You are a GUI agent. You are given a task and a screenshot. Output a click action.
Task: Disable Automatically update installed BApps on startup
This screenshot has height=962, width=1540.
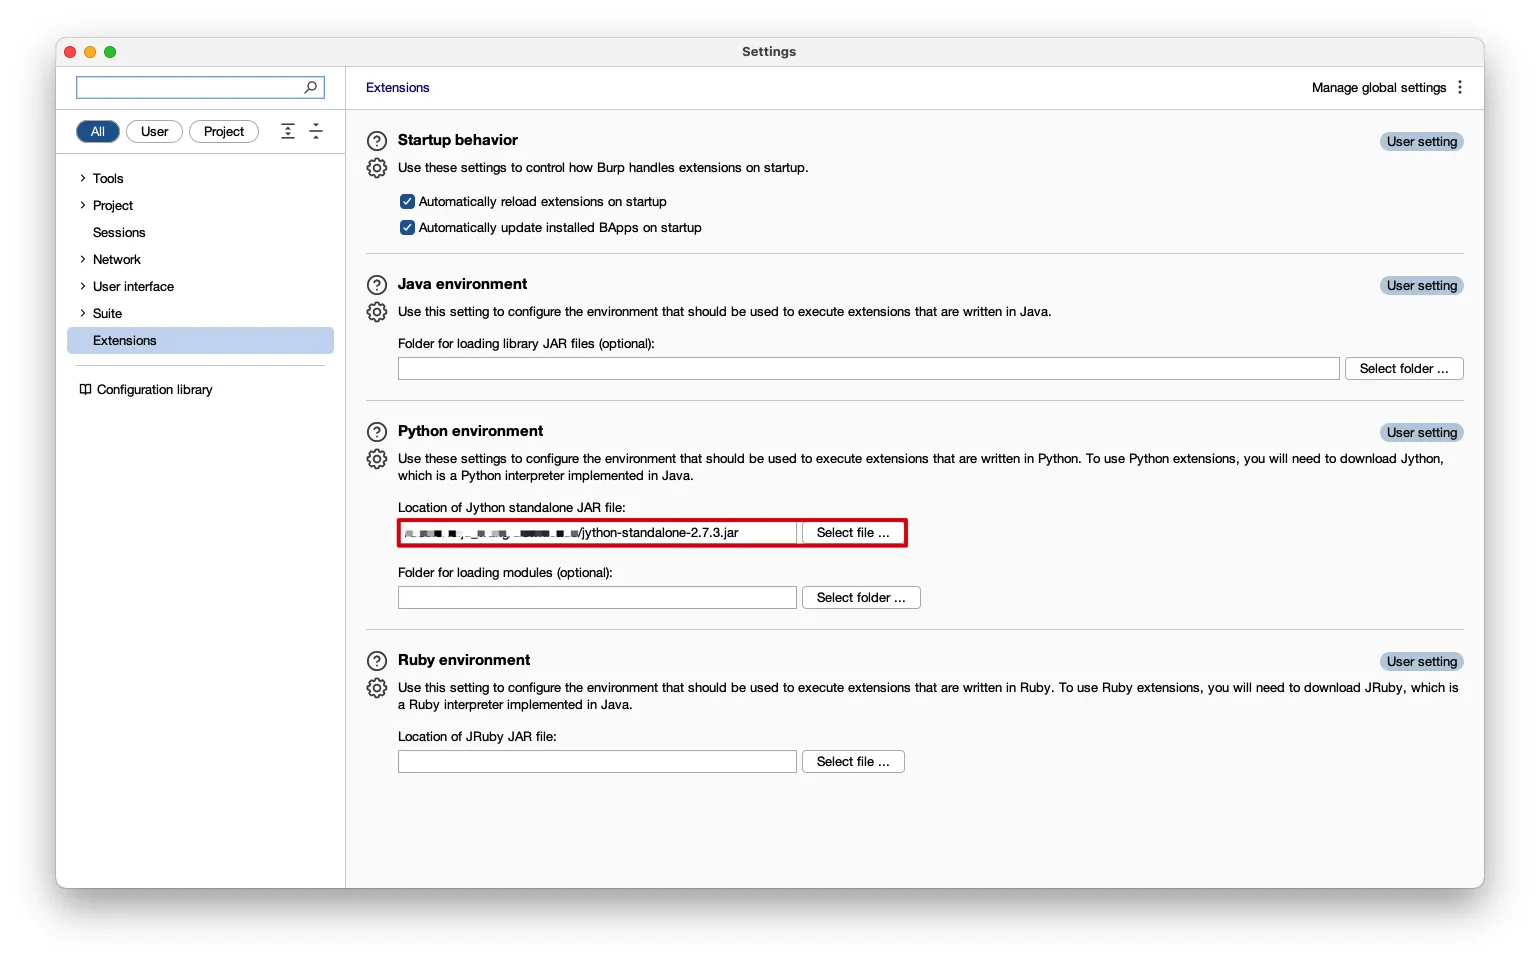(407, 228)
